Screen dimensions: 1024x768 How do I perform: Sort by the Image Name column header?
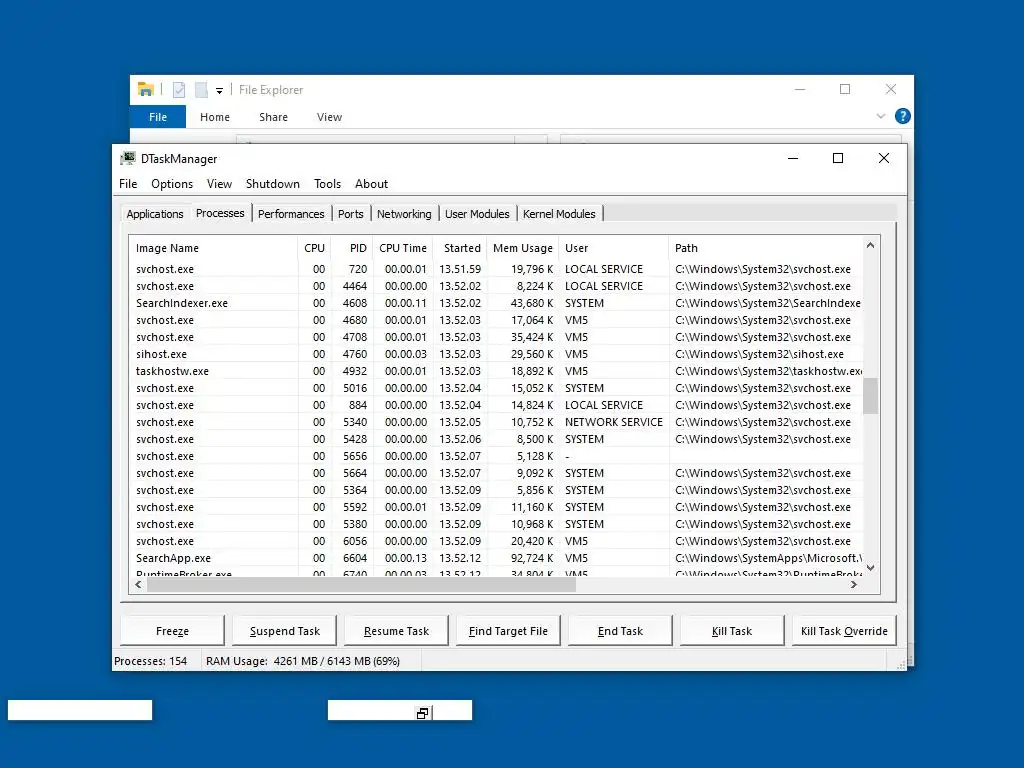(x=214, y=248)
